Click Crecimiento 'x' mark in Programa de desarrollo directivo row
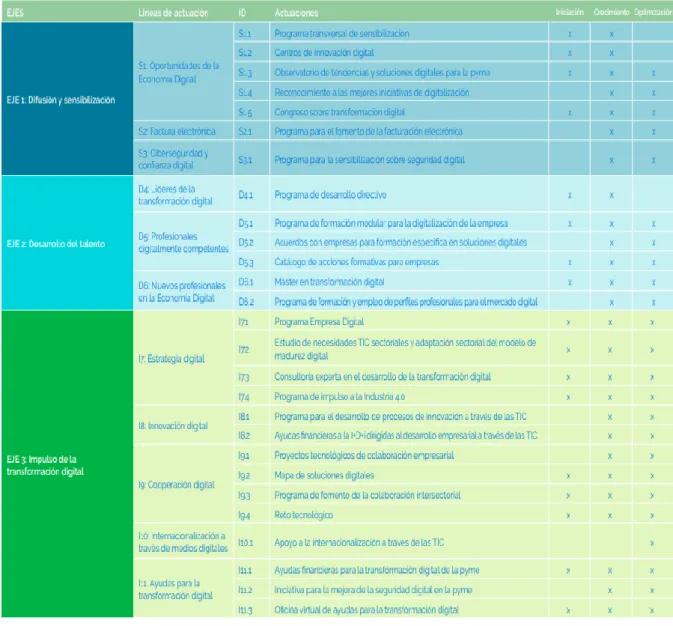This screenshot has height=626, width=673. click(611, 195)
